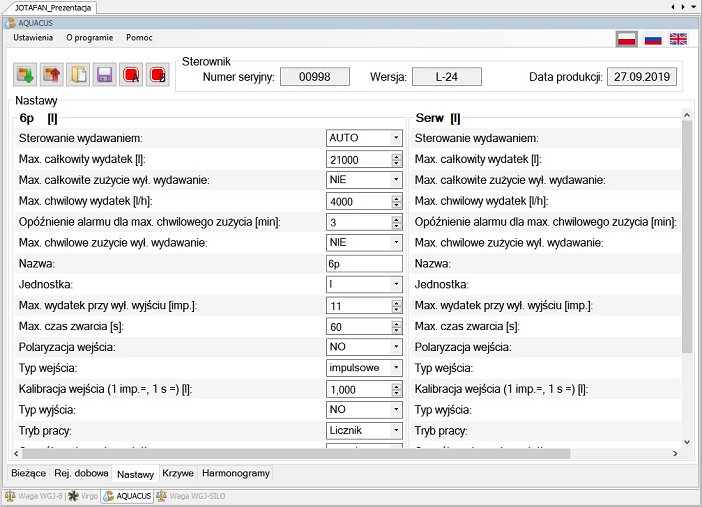This screenshot has height=507, width=702.
Task: Click the Max. czas zwarcia stepper arrows
Action: tap(396, 327)
